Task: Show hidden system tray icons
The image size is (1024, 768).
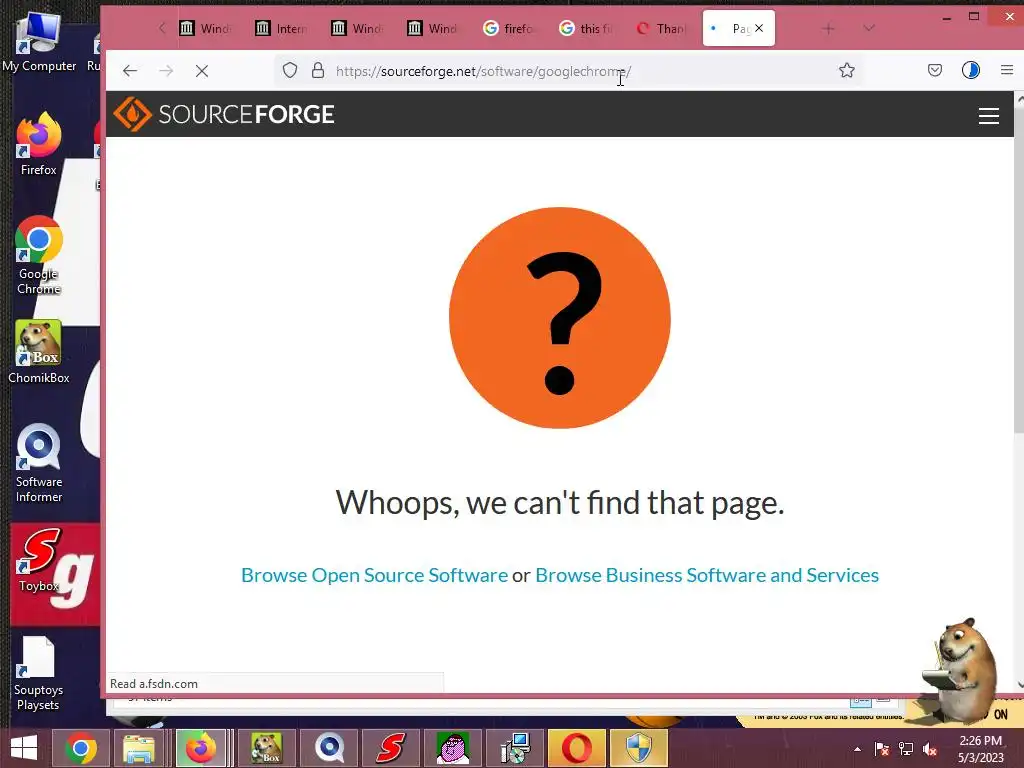Action: click(x=857, y=749)
